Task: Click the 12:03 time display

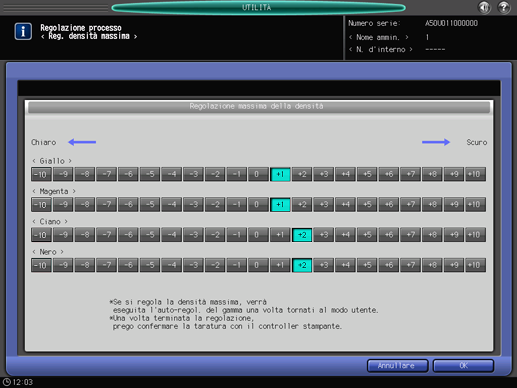Action: point(23,382)
